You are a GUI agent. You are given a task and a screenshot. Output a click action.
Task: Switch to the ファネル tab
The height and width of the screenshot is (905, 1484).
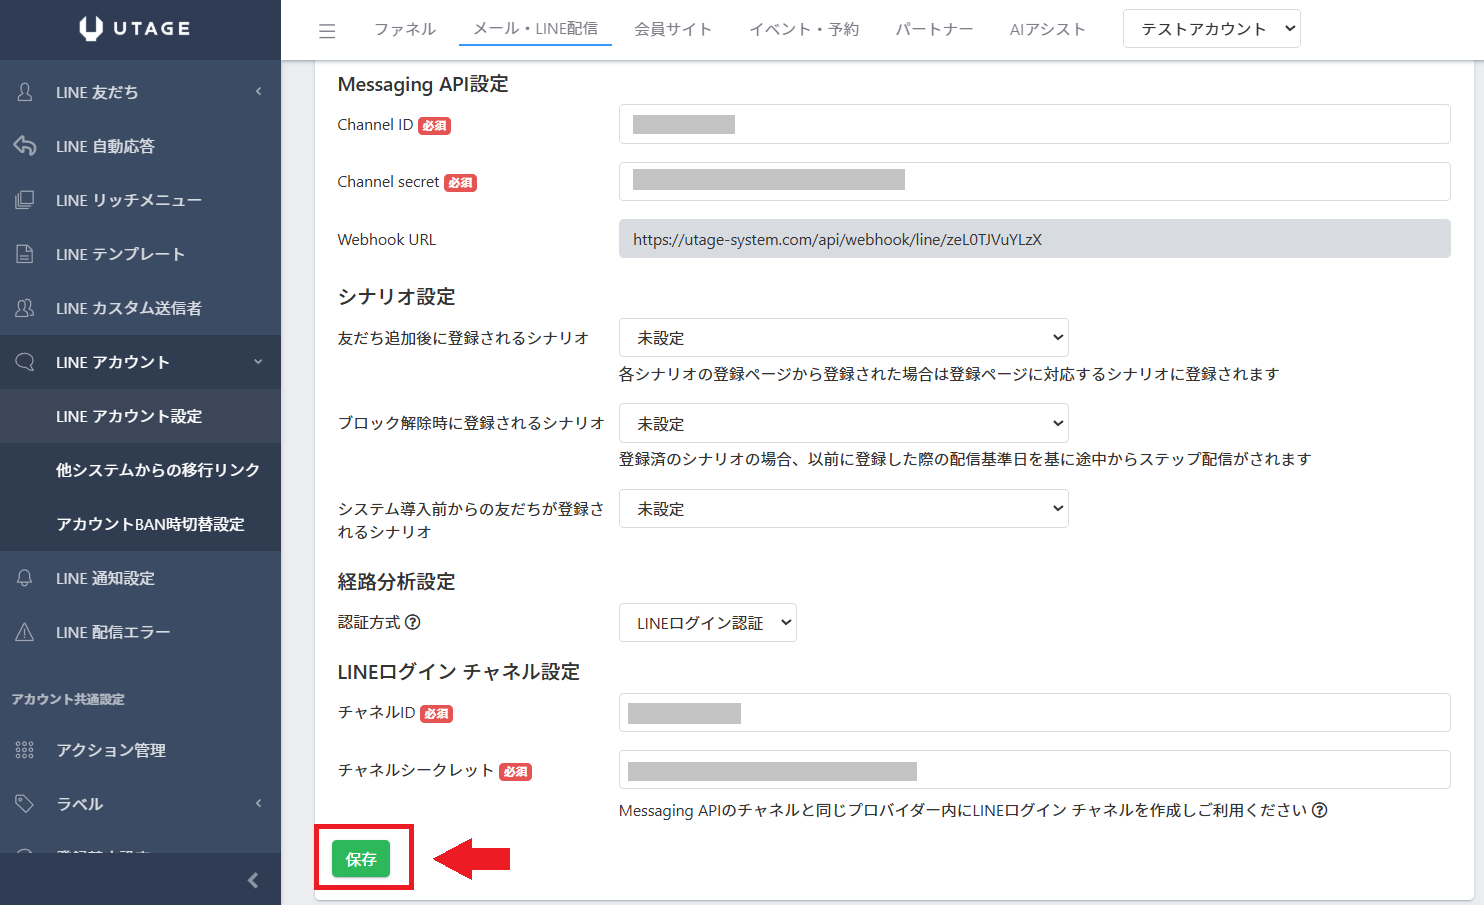[x=405, y=29]
